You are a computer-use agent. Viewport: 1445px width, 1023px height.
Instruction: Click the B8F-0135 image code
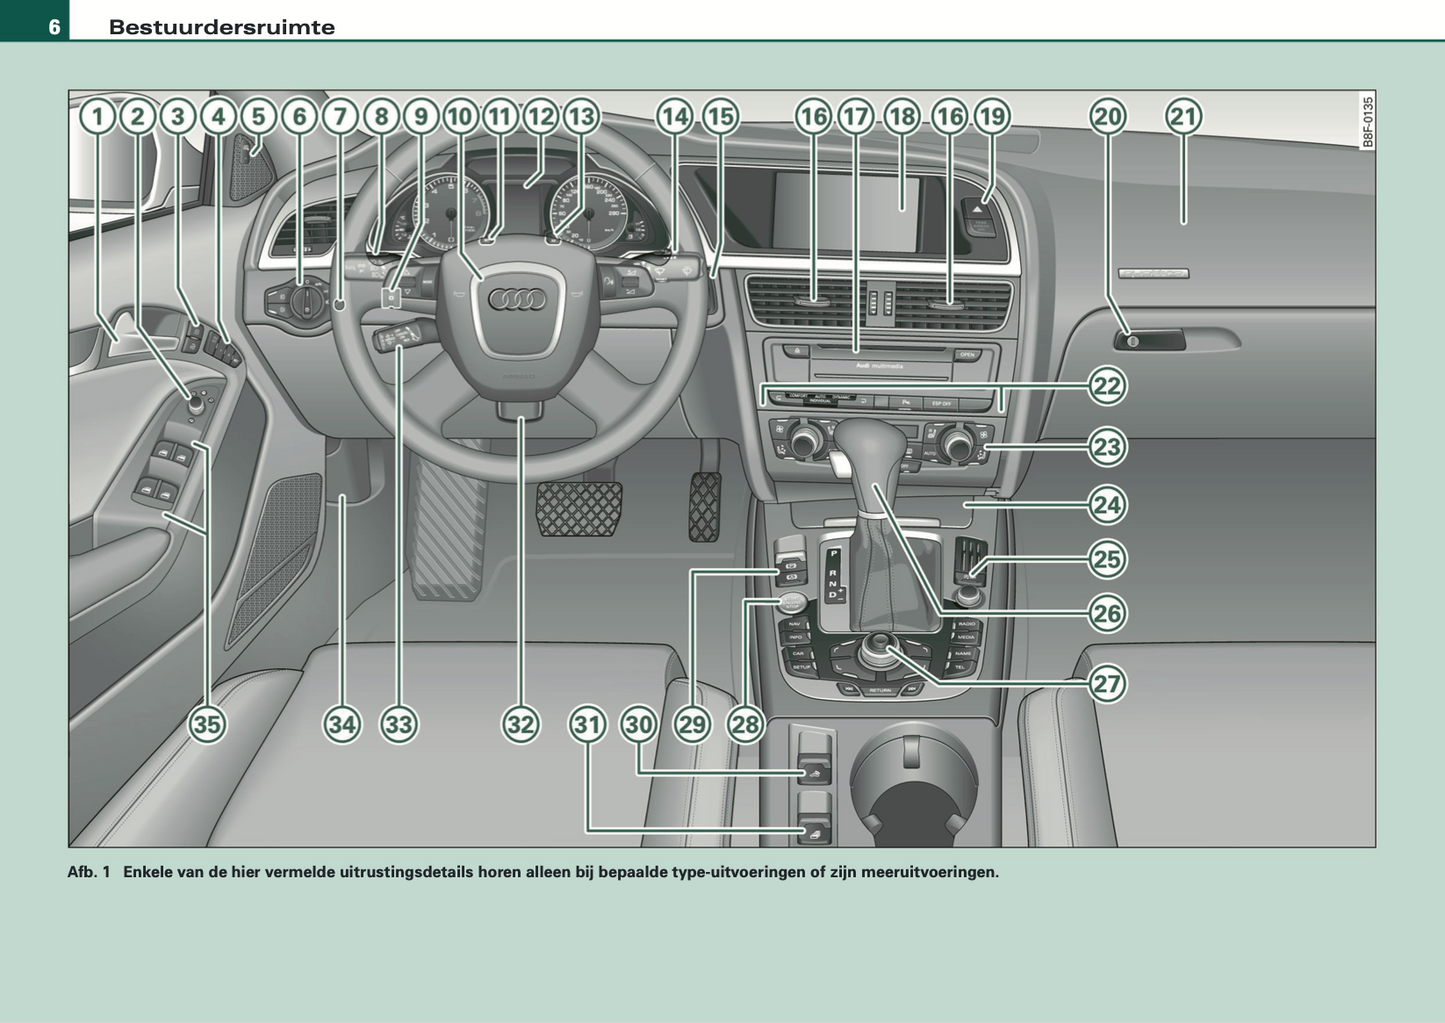coord(1367,122)
